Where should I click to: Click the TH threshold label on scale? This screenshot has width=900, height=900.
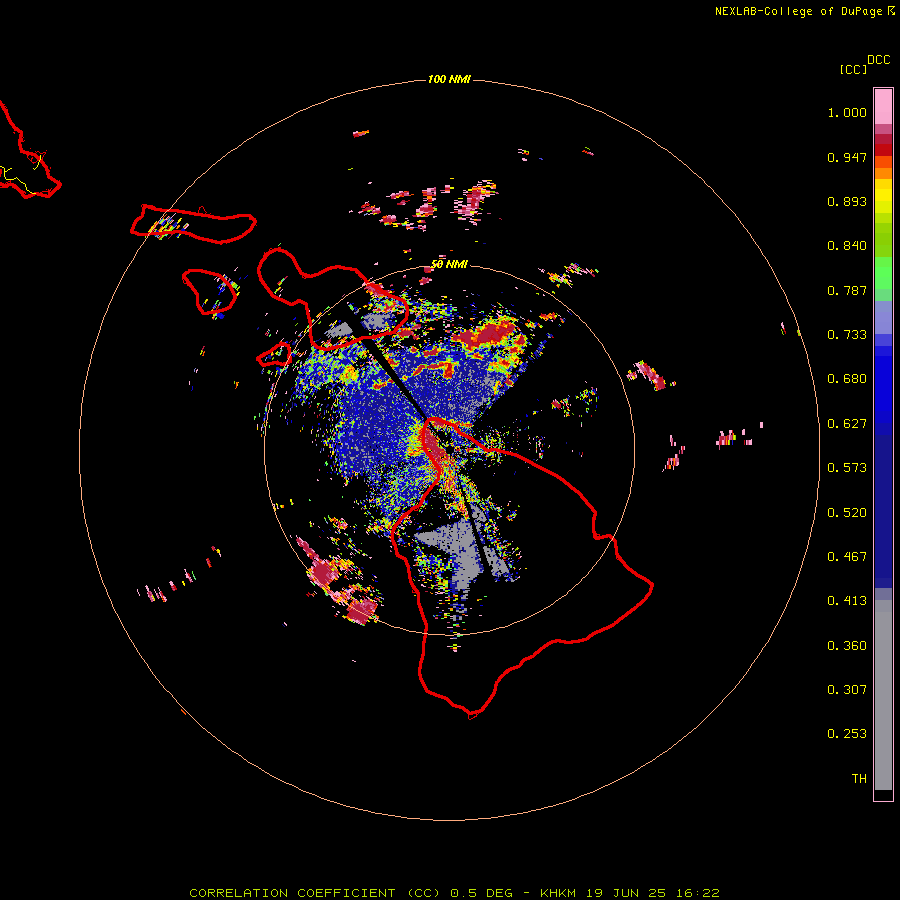pos(859,779)
